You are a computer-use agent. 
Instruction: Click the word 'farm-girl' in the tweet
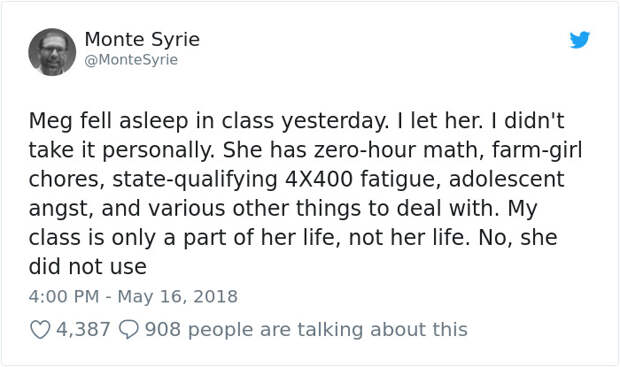[537, 150]
